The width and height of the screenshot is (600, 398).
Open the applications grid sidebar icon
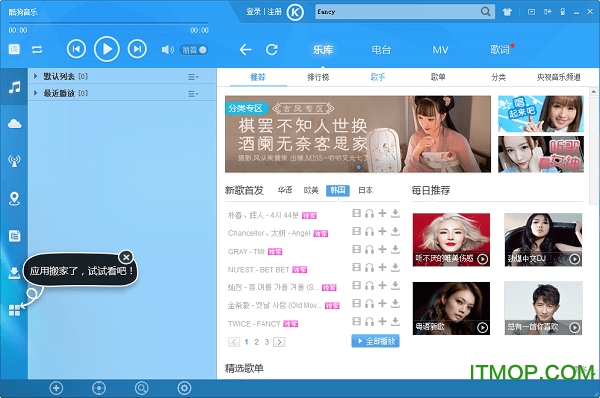(x=15, y=310)
